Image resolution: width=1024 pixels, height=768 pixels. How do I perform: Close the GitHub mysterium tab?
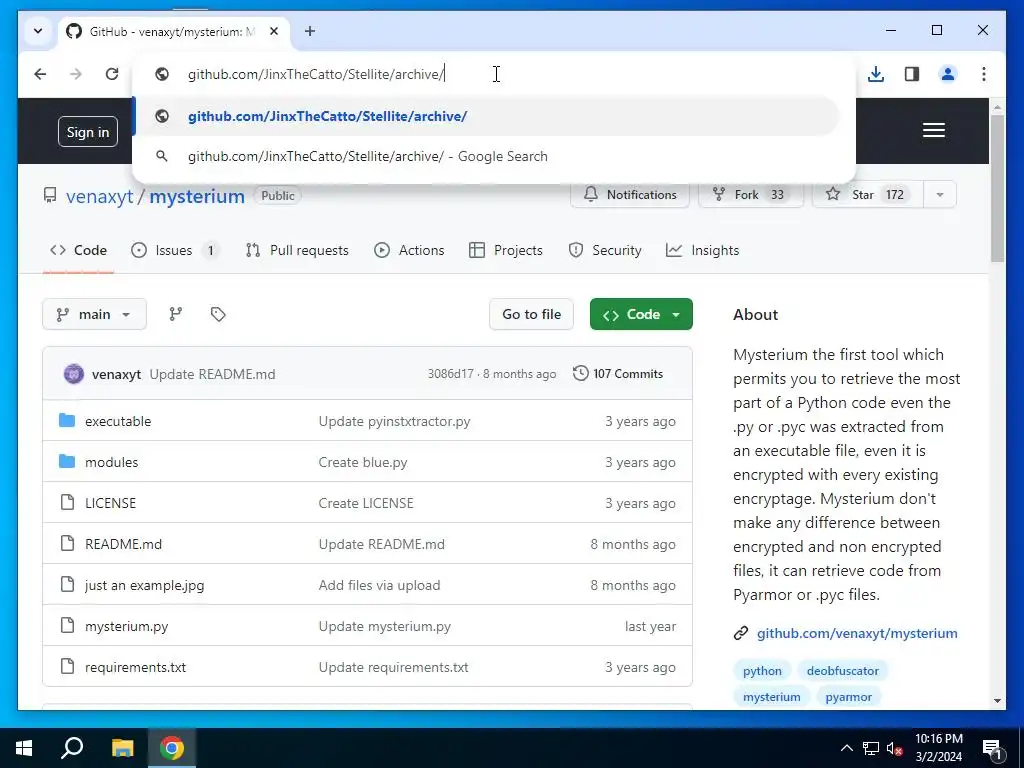(x=274, y=31)
